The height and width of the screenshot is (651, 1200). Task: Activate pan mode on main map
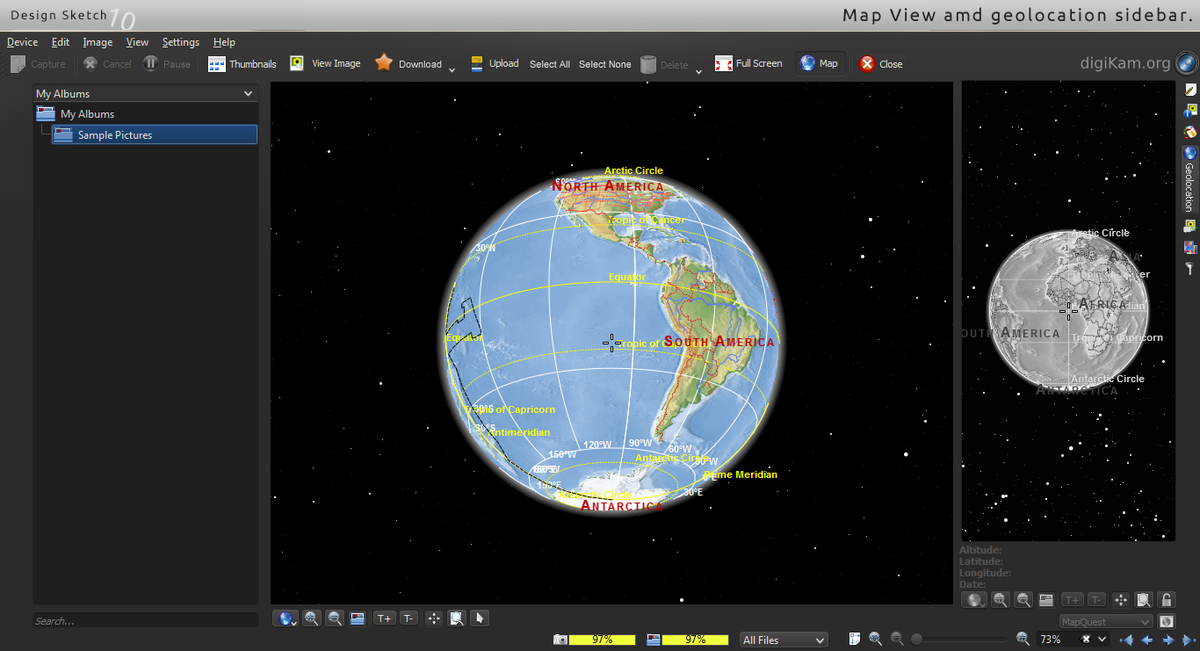point(434,619)
